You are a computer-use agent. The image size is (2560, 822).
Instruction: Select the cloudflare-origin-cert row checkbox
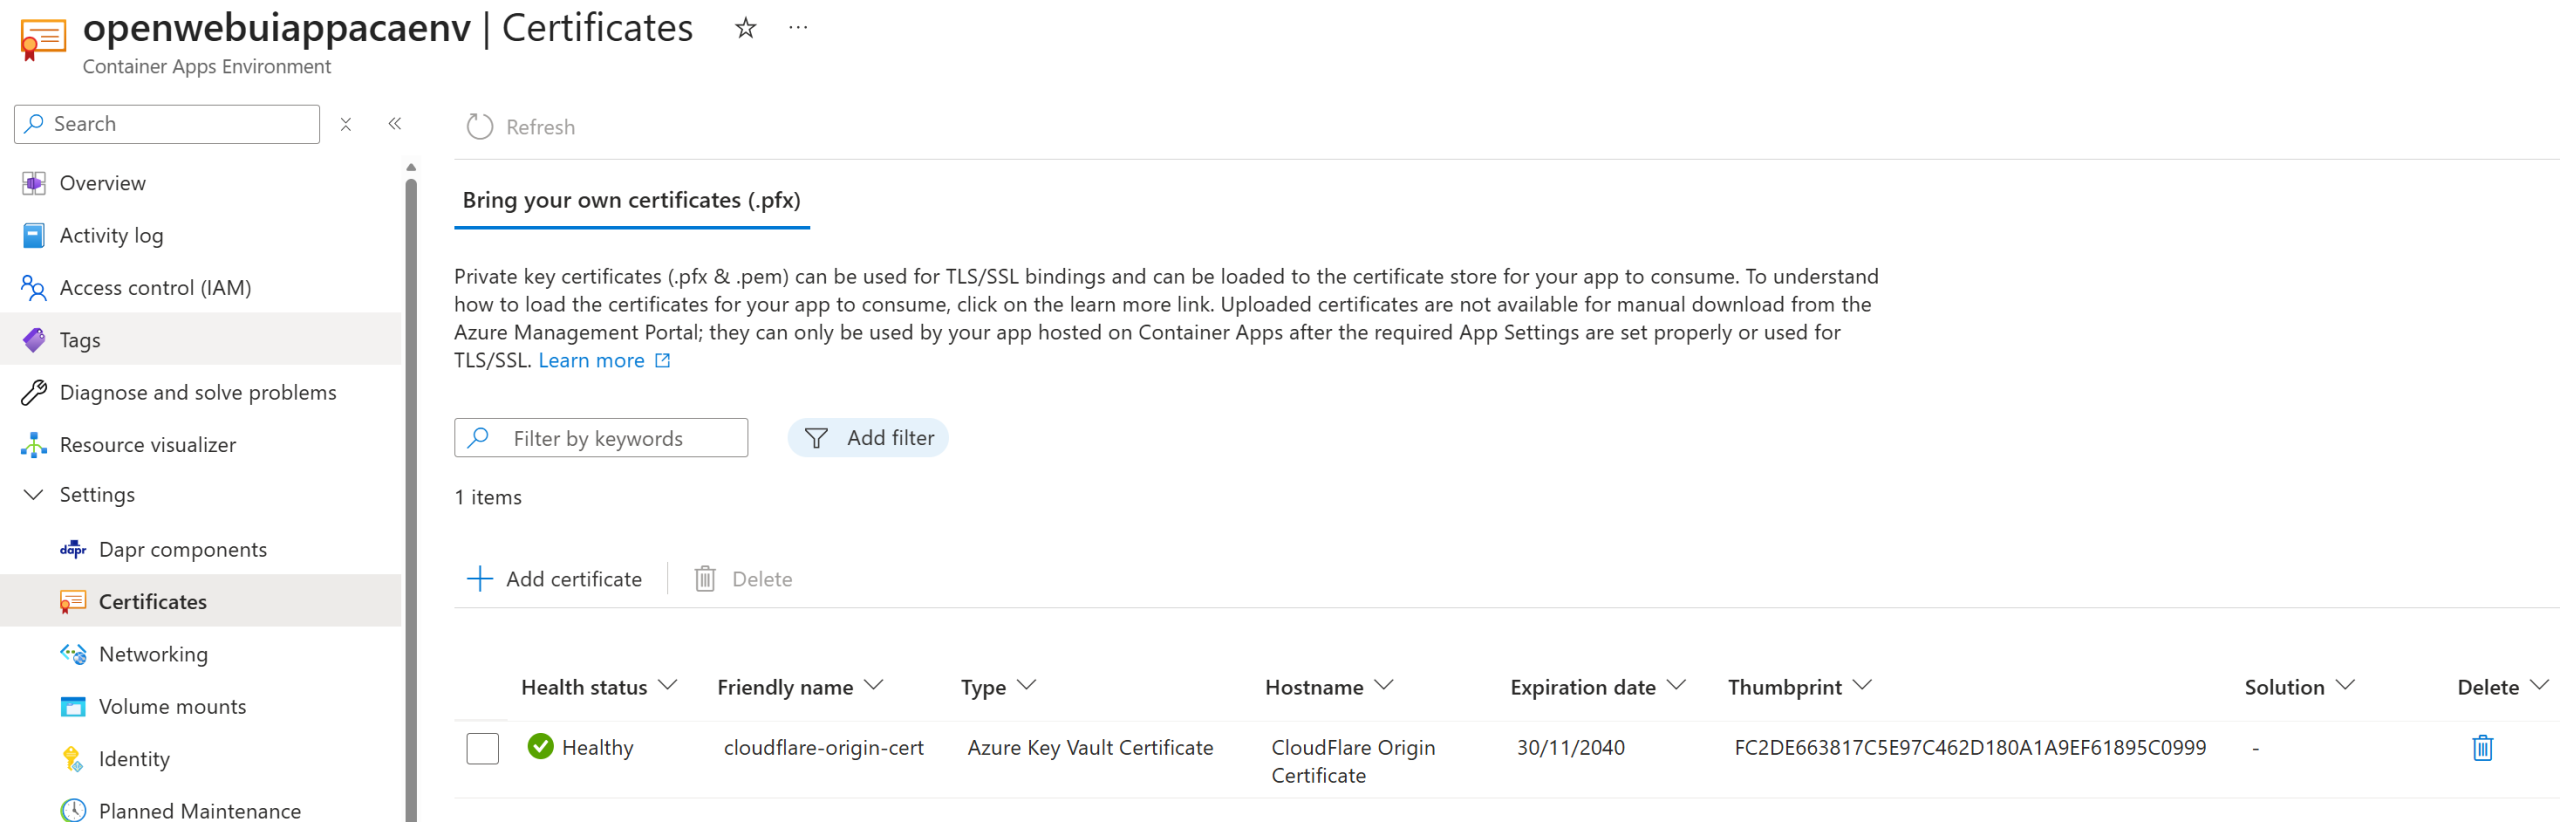click(x=482, y=748)
